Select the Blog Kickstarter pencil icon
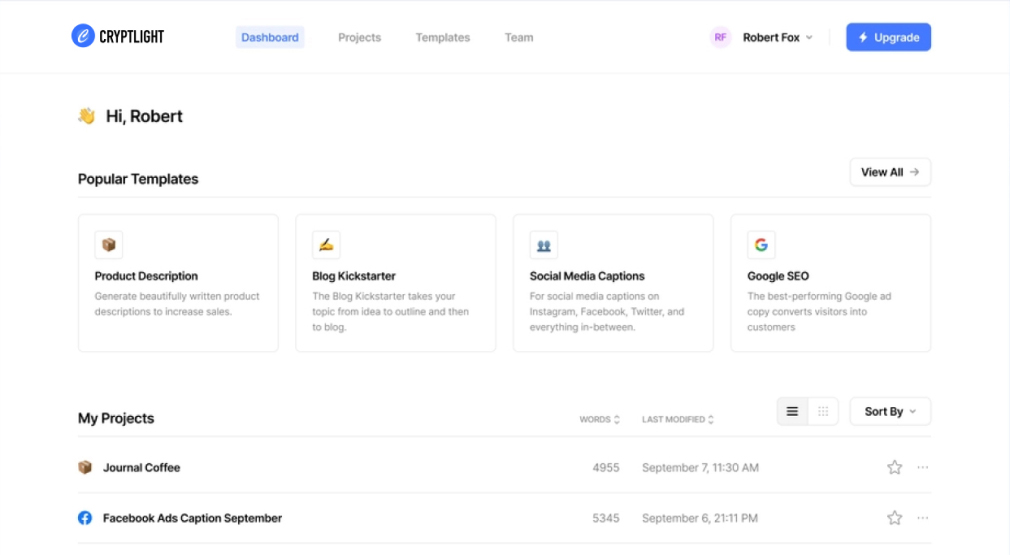Viewport: 1010px width, 555px height. click(x=326, y=245)
